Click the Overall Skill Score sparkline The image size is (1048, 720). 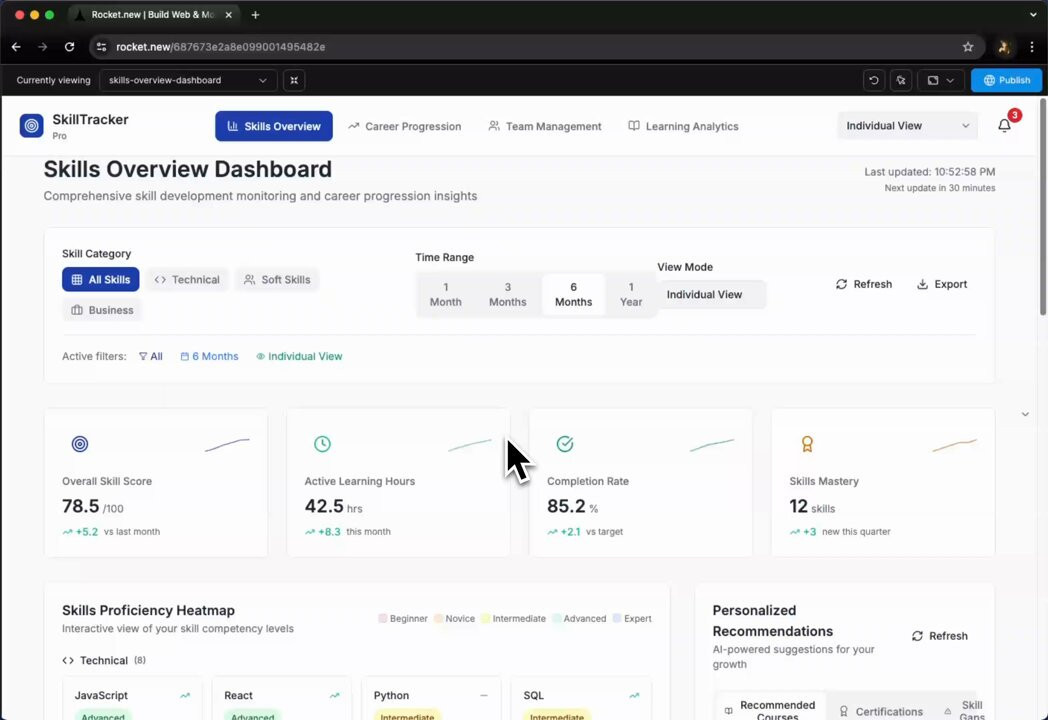[227, 445]
